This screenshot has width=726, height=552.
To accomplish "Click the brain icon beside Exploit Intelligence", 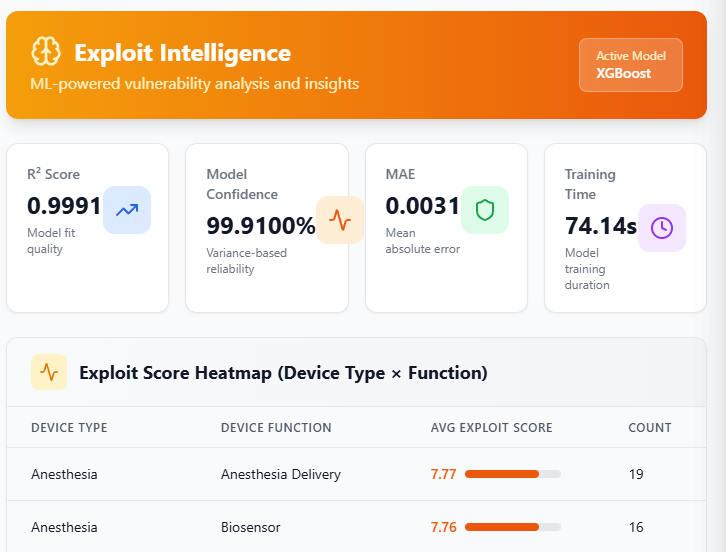I will (x=45, y=51).
